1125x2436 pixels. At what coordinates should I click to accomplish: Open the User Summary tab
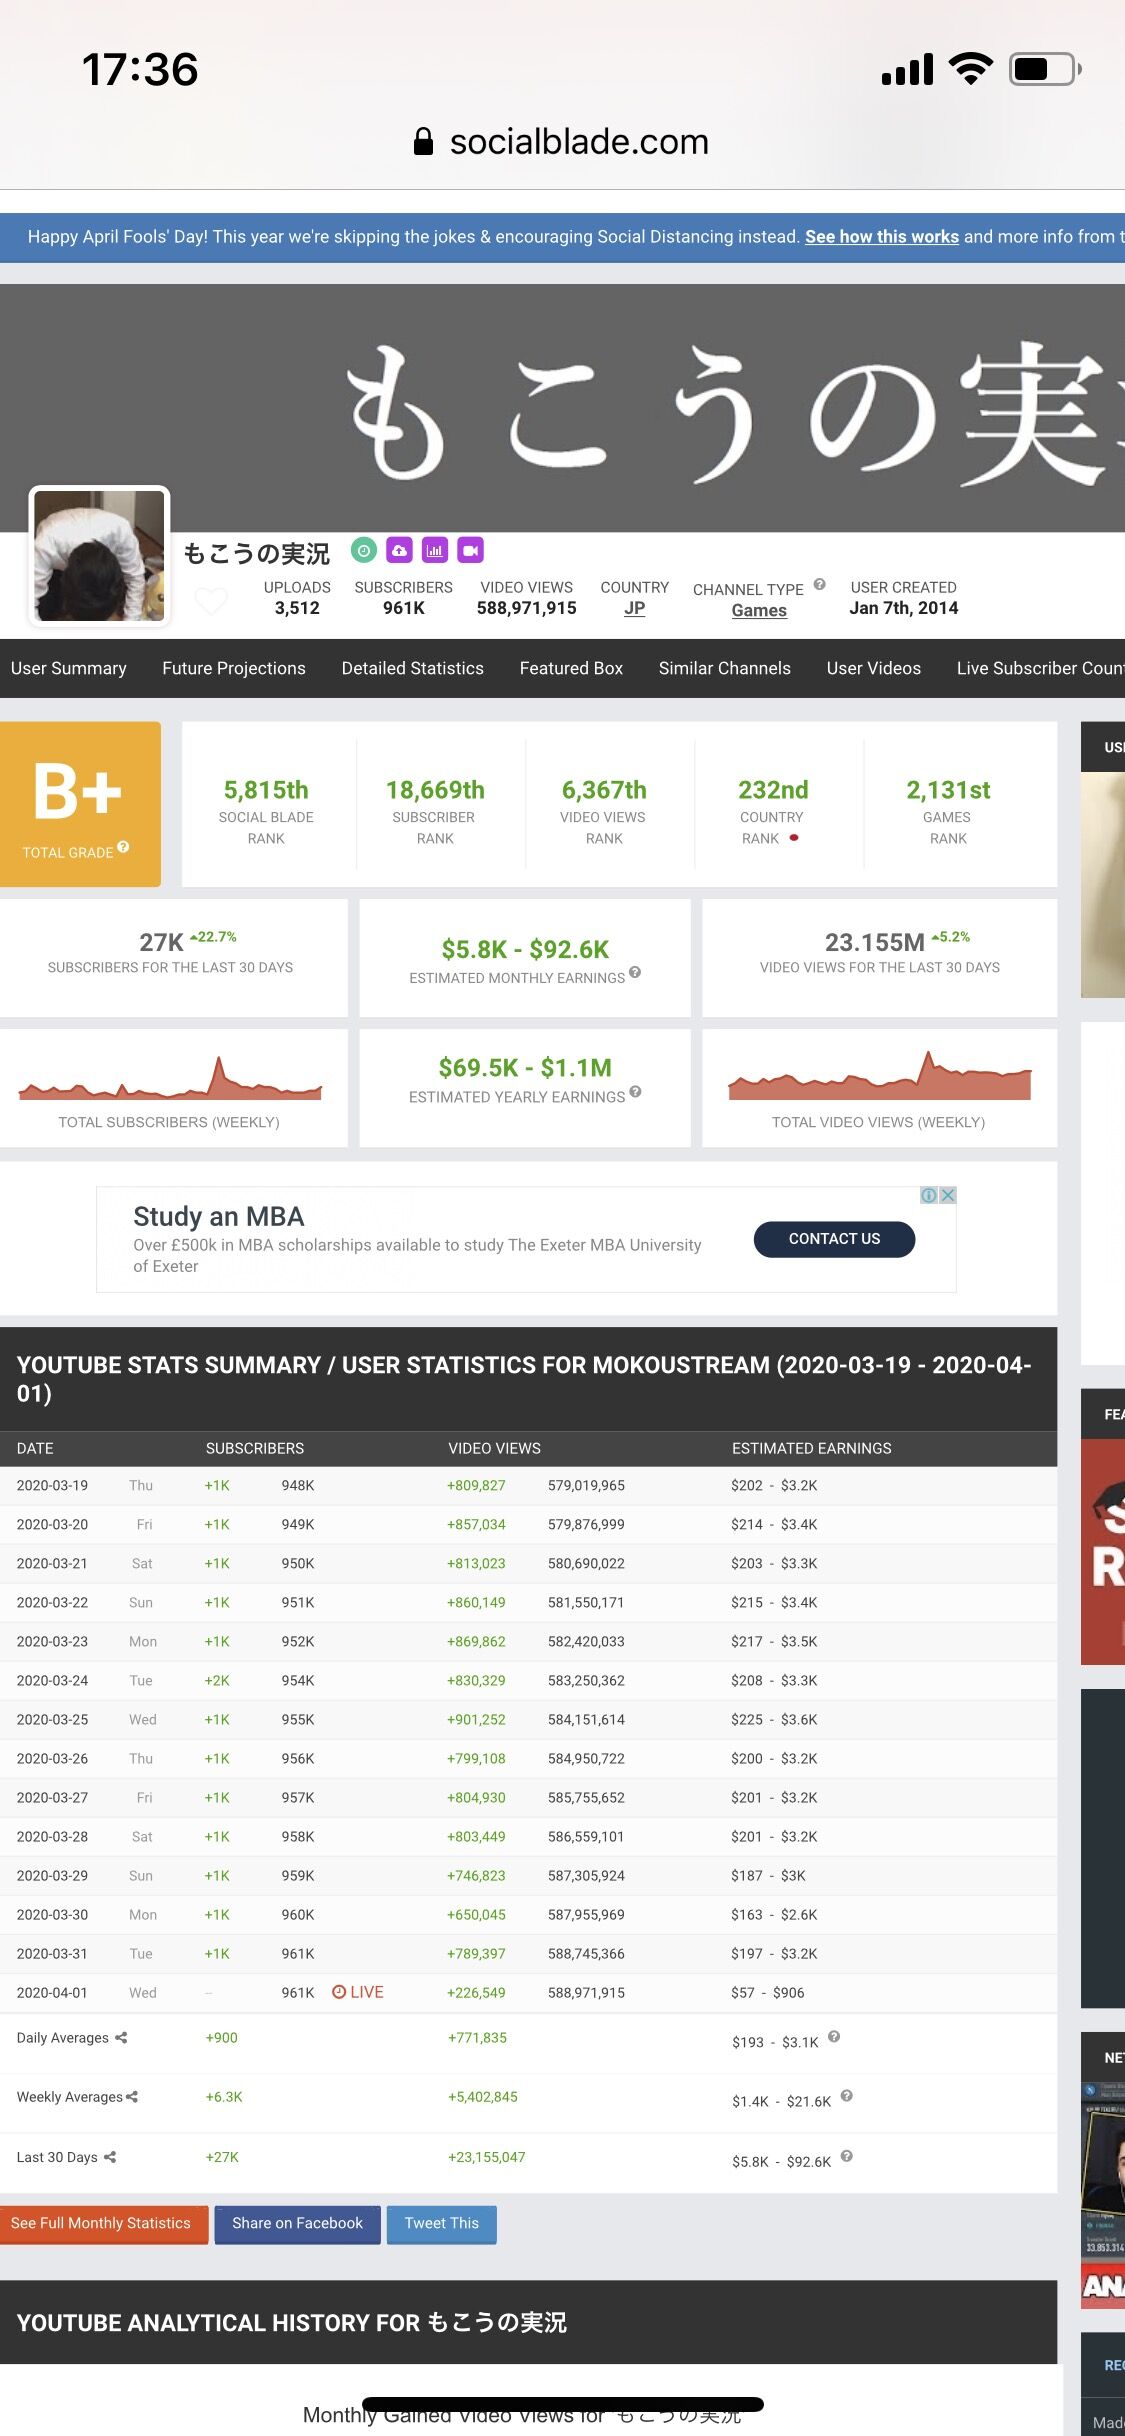click(69, 668)
